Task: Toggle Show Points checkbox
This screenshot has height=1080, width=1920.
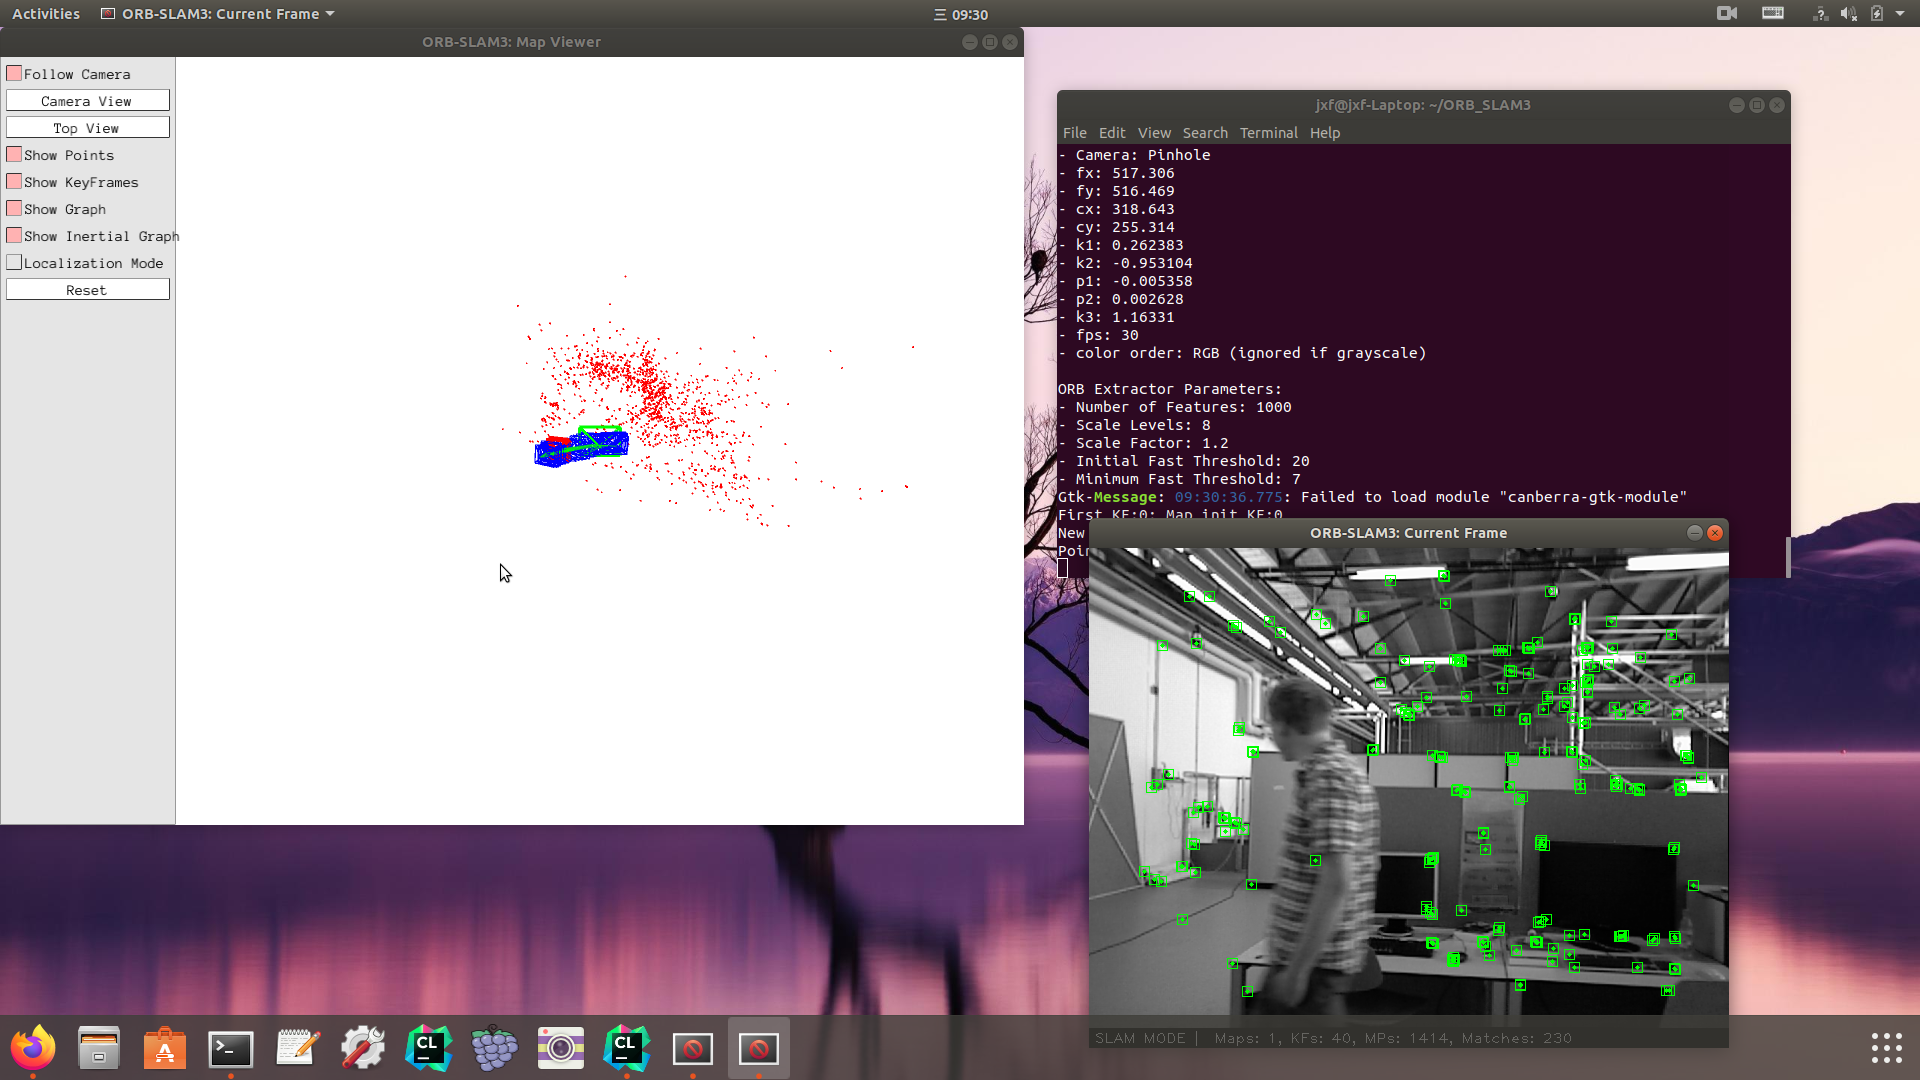Action: pyautogui.click(x=15, y=154)
